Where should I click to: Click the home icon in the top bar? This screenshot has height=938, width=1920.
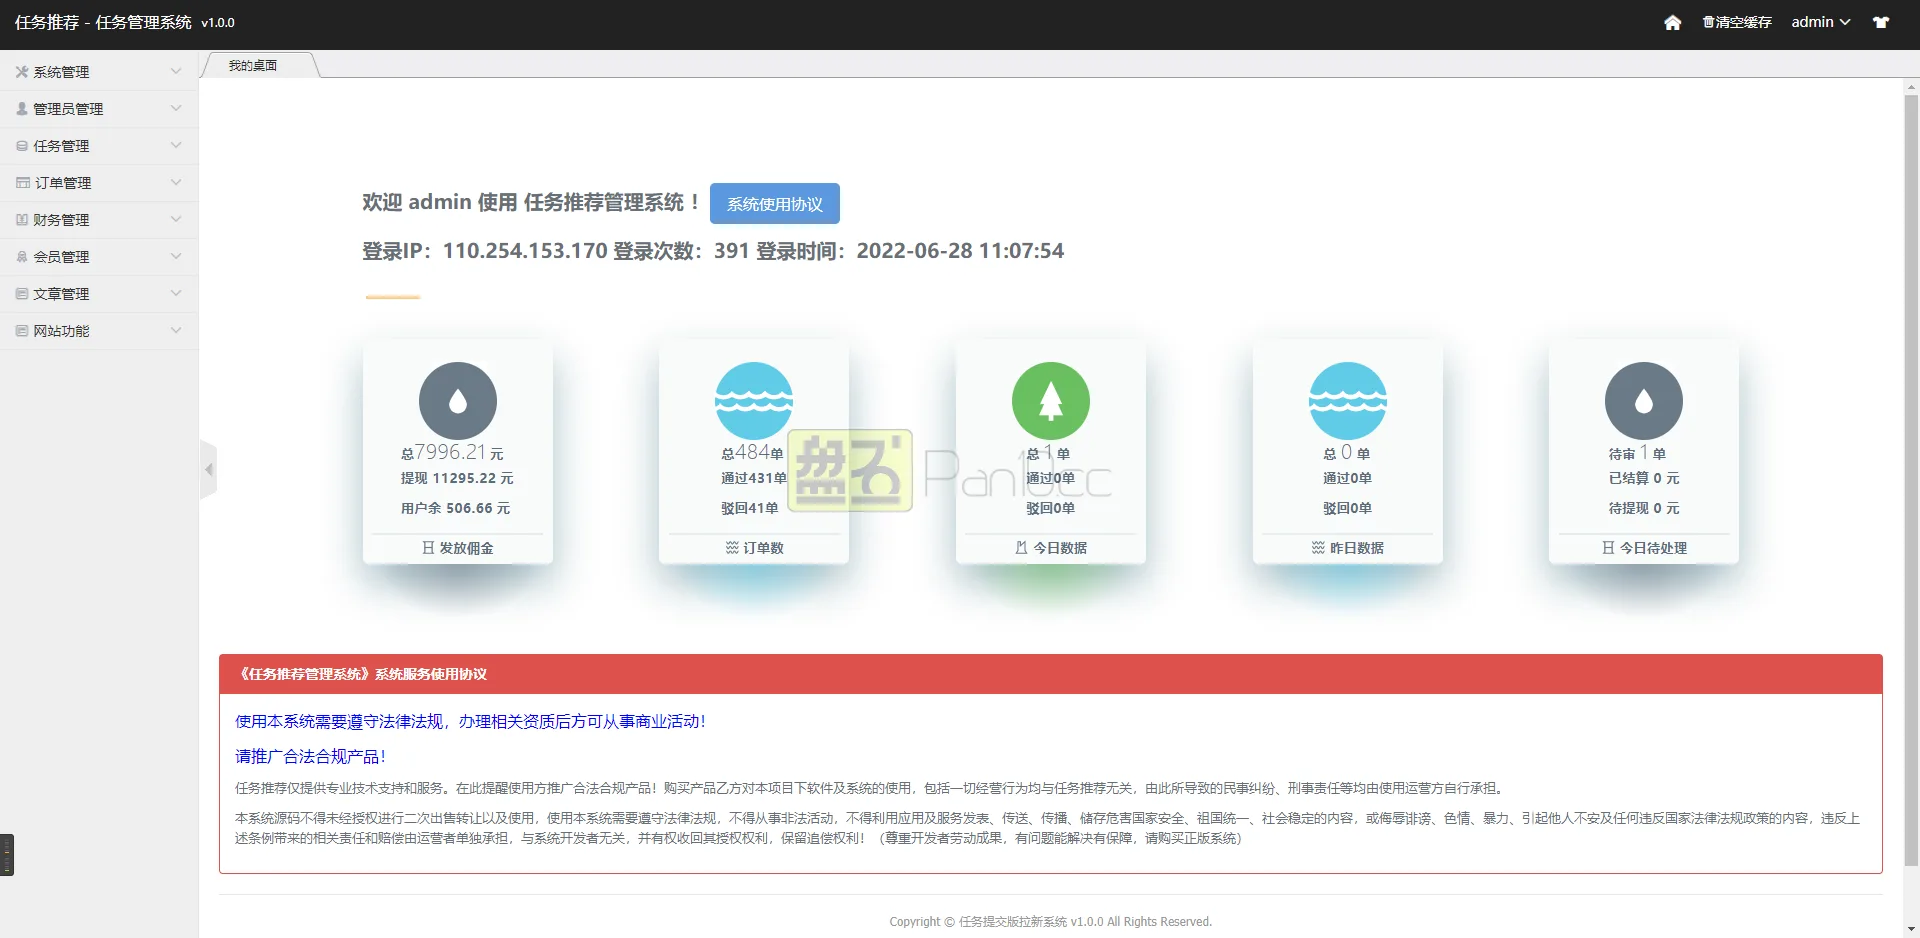pos(1673,22)
